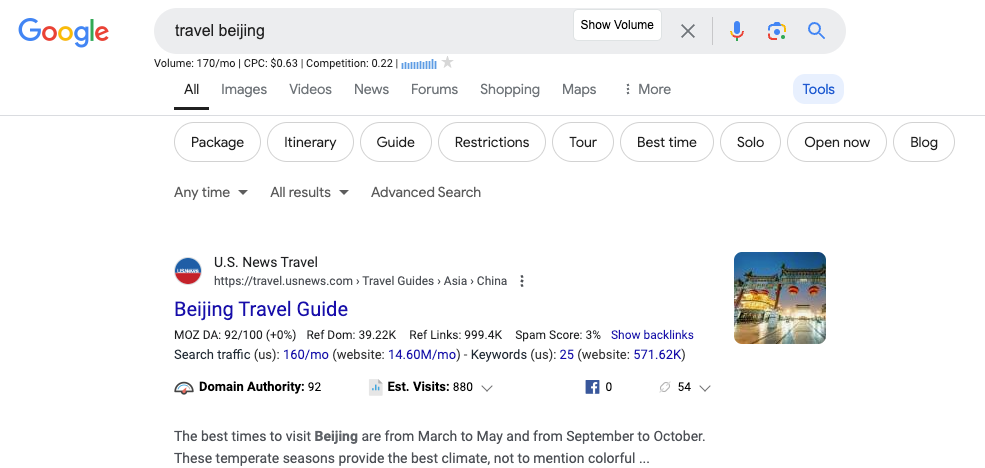The image size is (985, 468).
Task: Click the U.S. News Travel favicon
Action: coord(188,271)
